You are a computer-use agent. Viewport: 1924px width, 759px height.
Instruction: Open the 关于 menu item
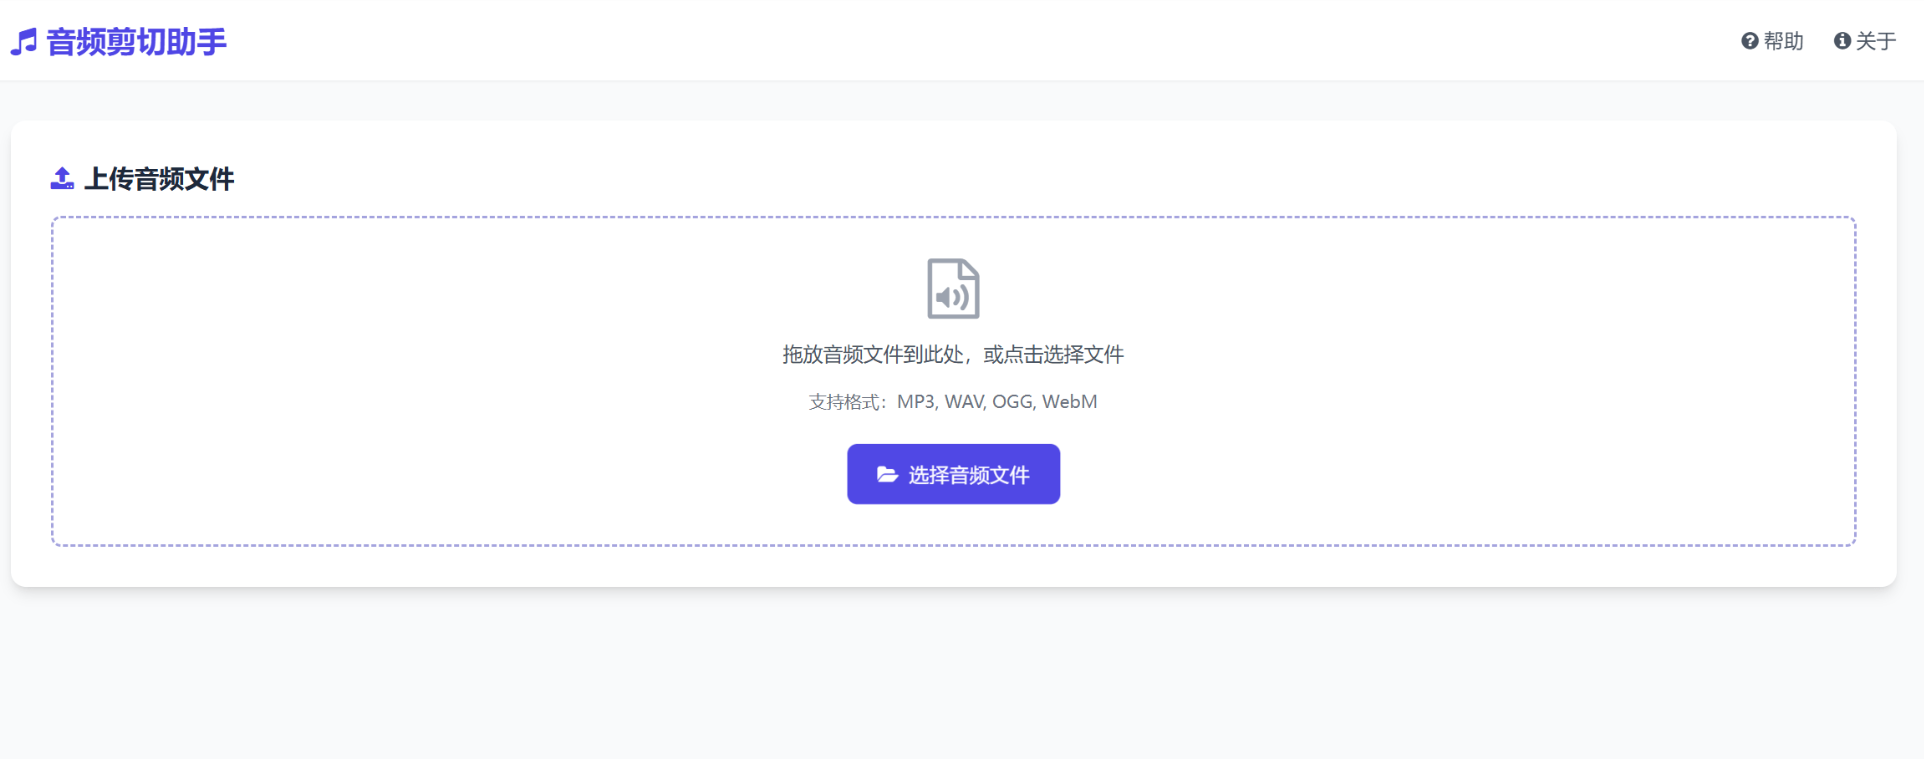[x=1876, y=41]
